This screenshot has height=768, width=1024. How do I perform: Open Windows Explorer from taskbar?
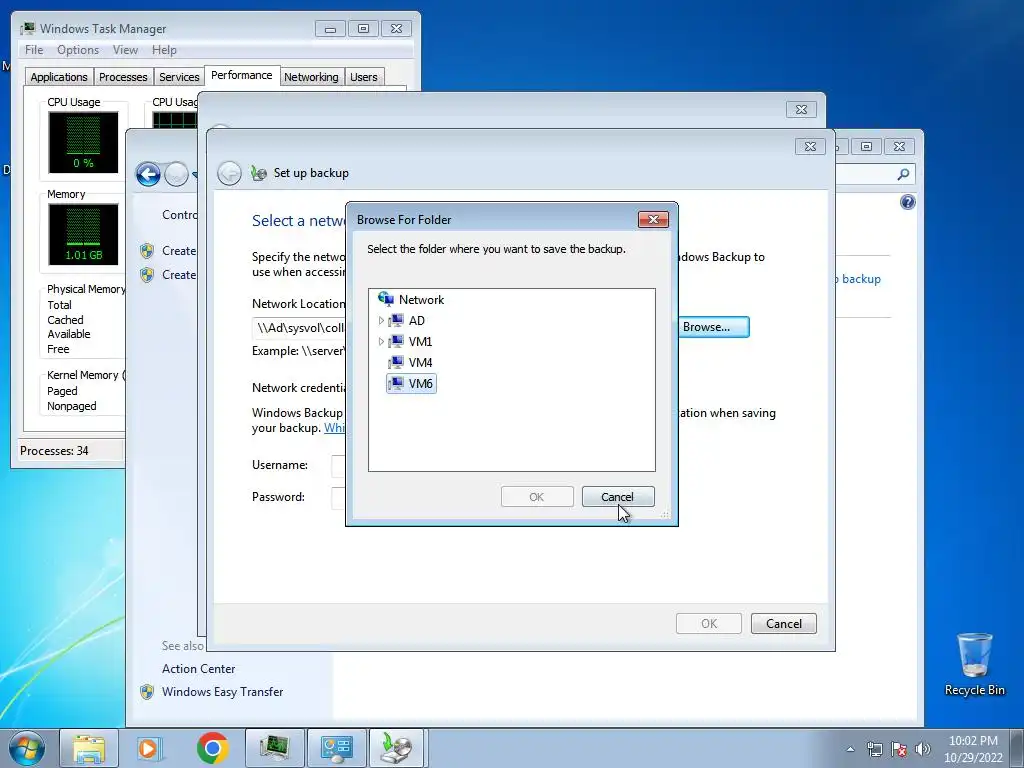89,748
